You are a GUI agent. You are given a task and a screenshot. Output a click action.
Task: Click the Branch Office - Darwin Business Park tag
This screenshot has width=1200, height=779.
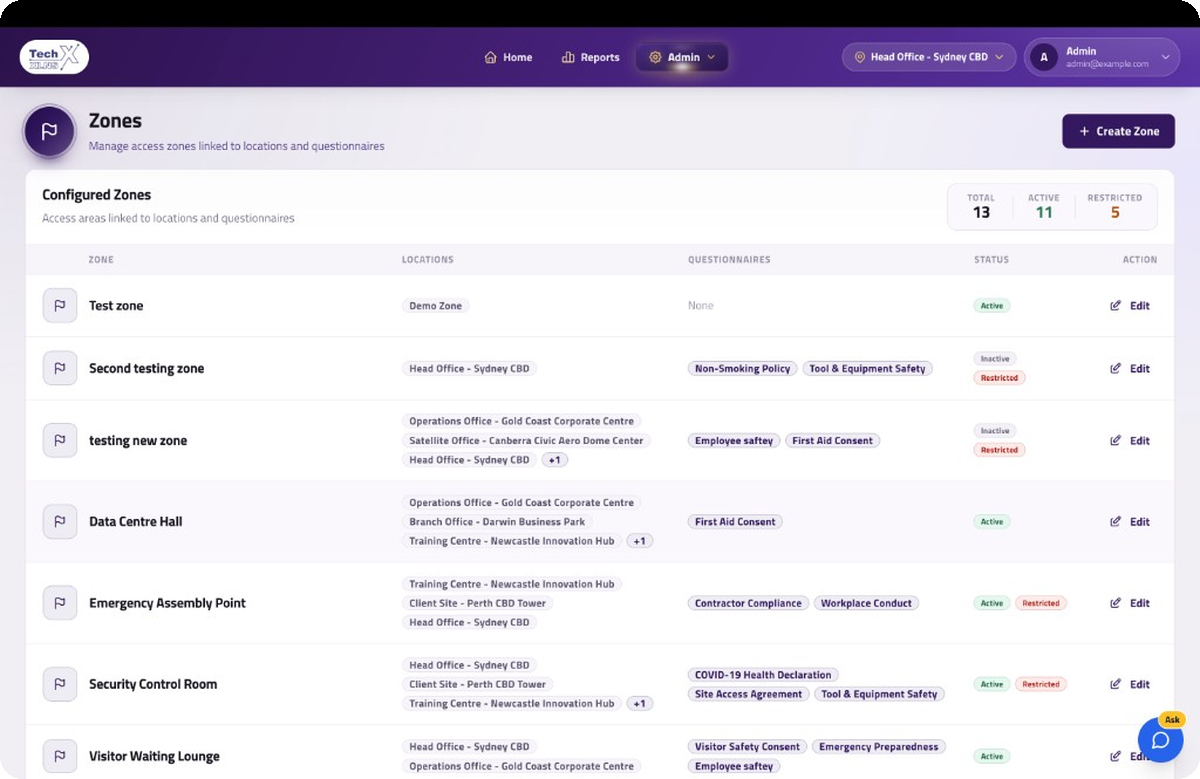497,521
